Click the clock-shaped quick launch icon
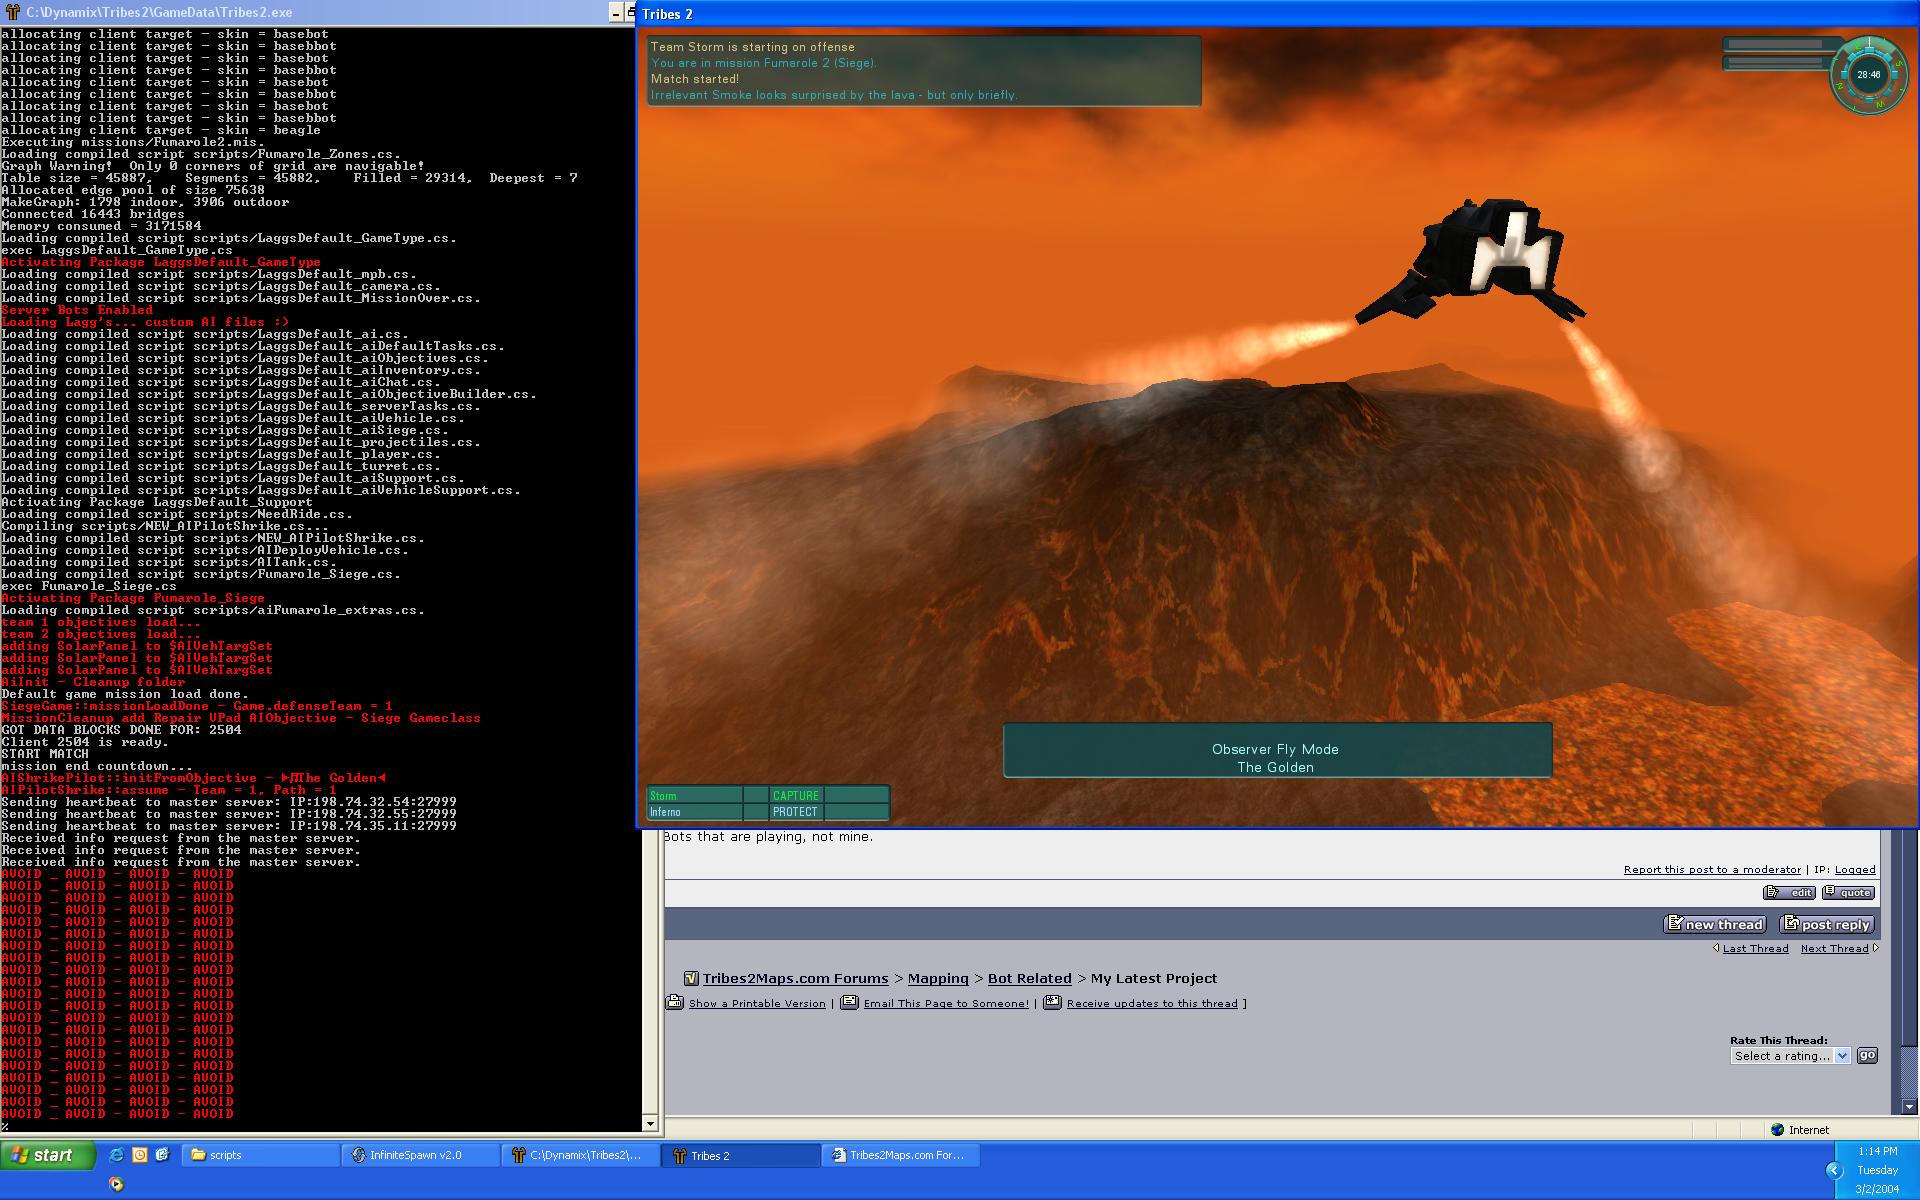The width and height of the screenshot is (1920, 1200). [x=140, y=1155]
